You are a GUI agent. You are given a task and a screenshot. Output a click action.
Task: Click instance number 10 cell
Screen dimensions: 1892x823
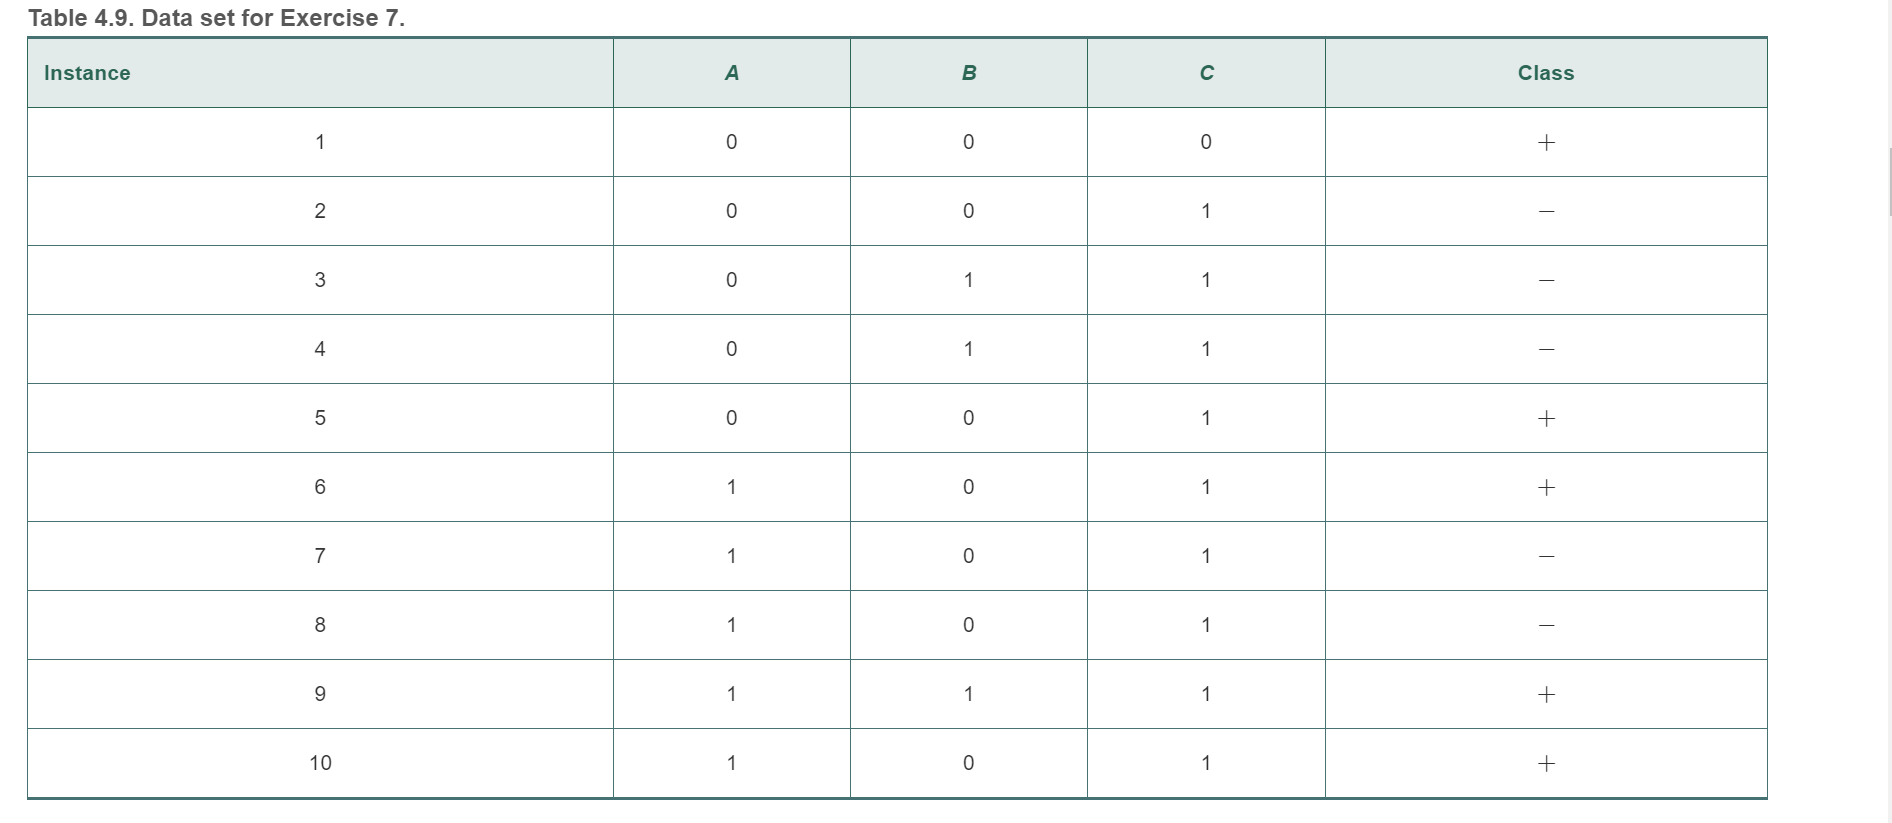pyautogui.click(x=320, y=763)
